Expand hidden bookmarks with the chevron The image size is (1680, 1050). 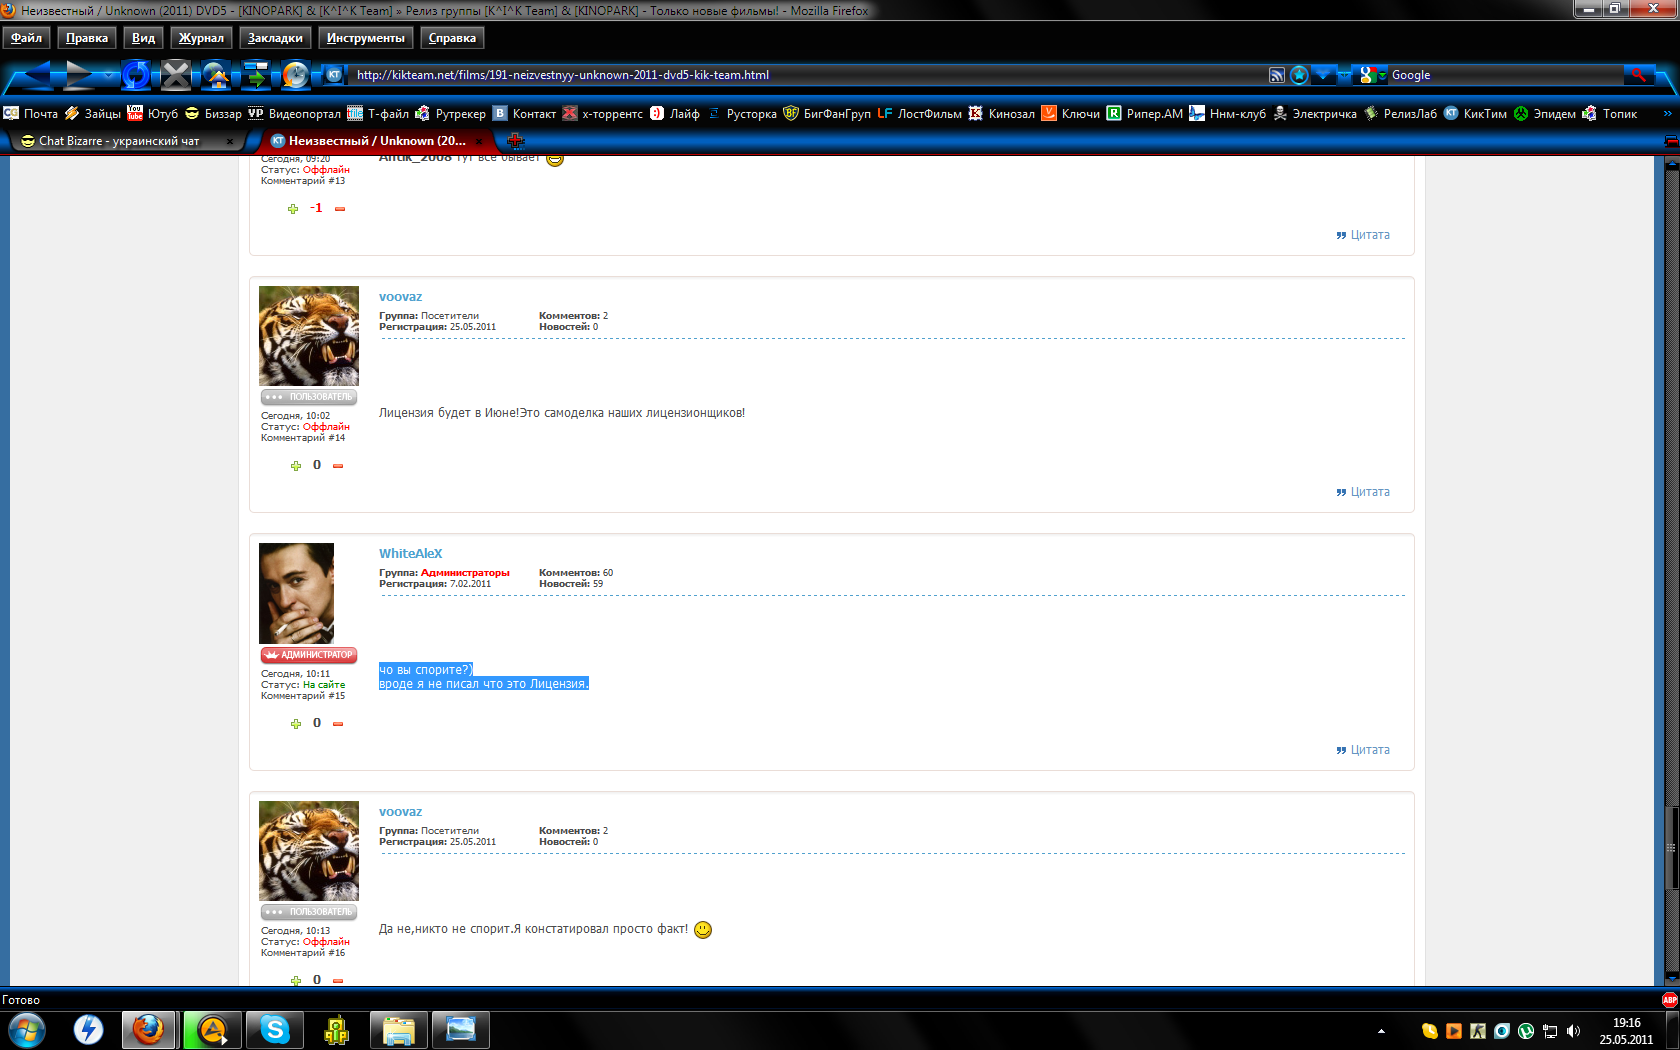pyautogui.click(x=1667, y=114)
